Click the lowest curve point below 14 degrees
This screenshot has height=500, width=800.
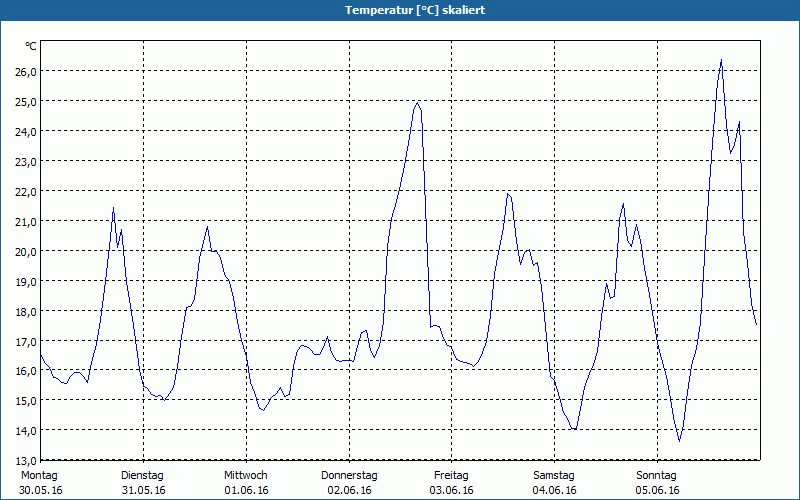click(680, 440)
